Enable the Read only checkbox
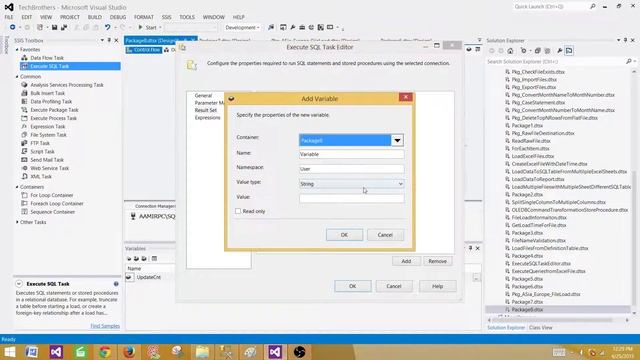Screen dimensions: 640x360 pos(238,211)
